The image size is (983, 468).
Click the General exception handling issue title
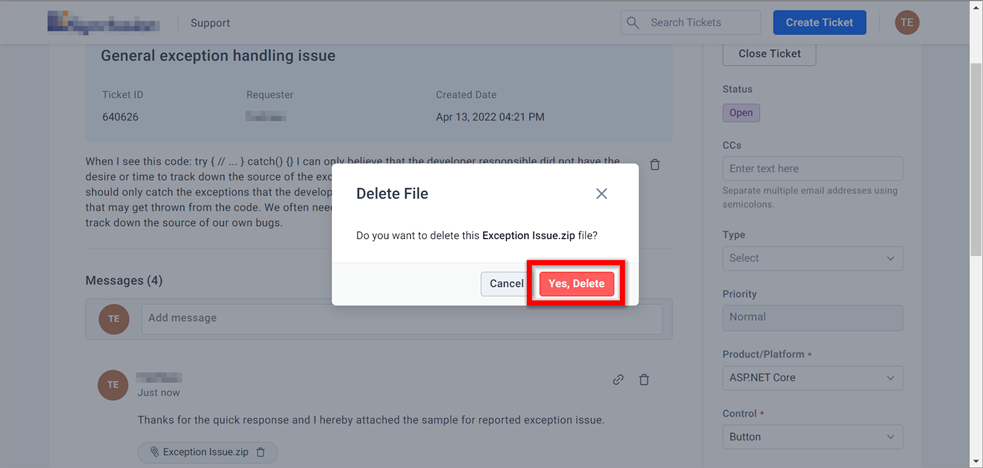click(218, 56)
